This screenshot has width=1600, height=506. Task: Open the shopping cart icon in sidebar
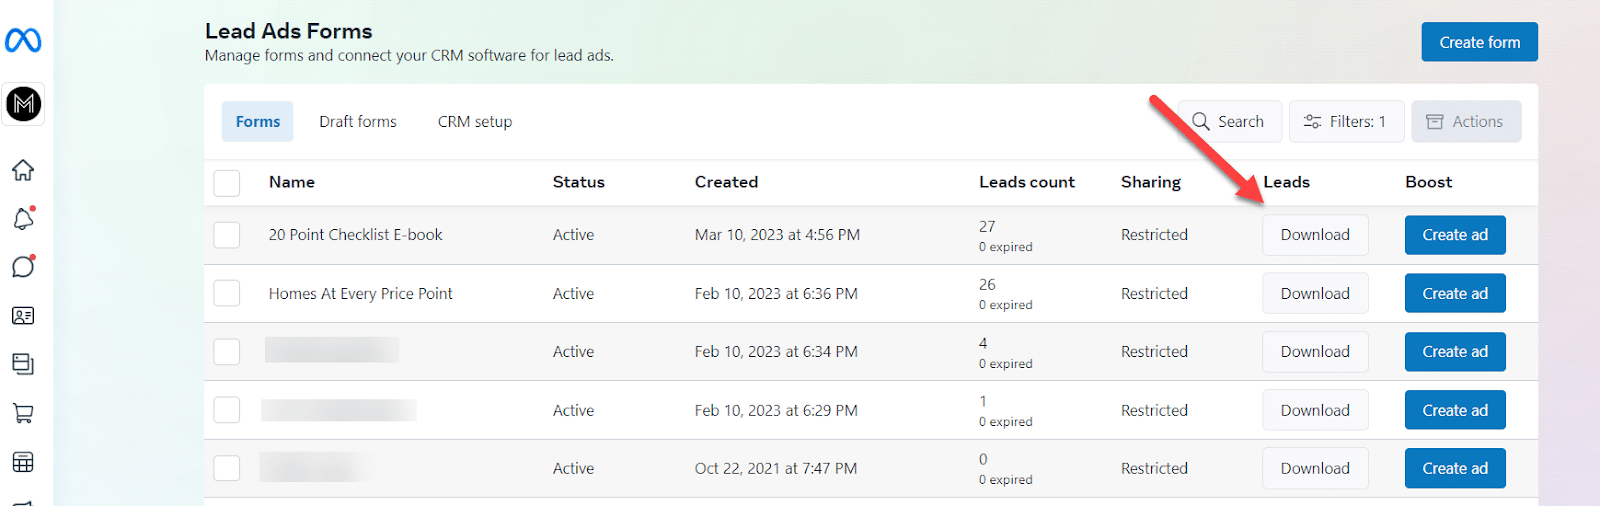click(23, 413)
